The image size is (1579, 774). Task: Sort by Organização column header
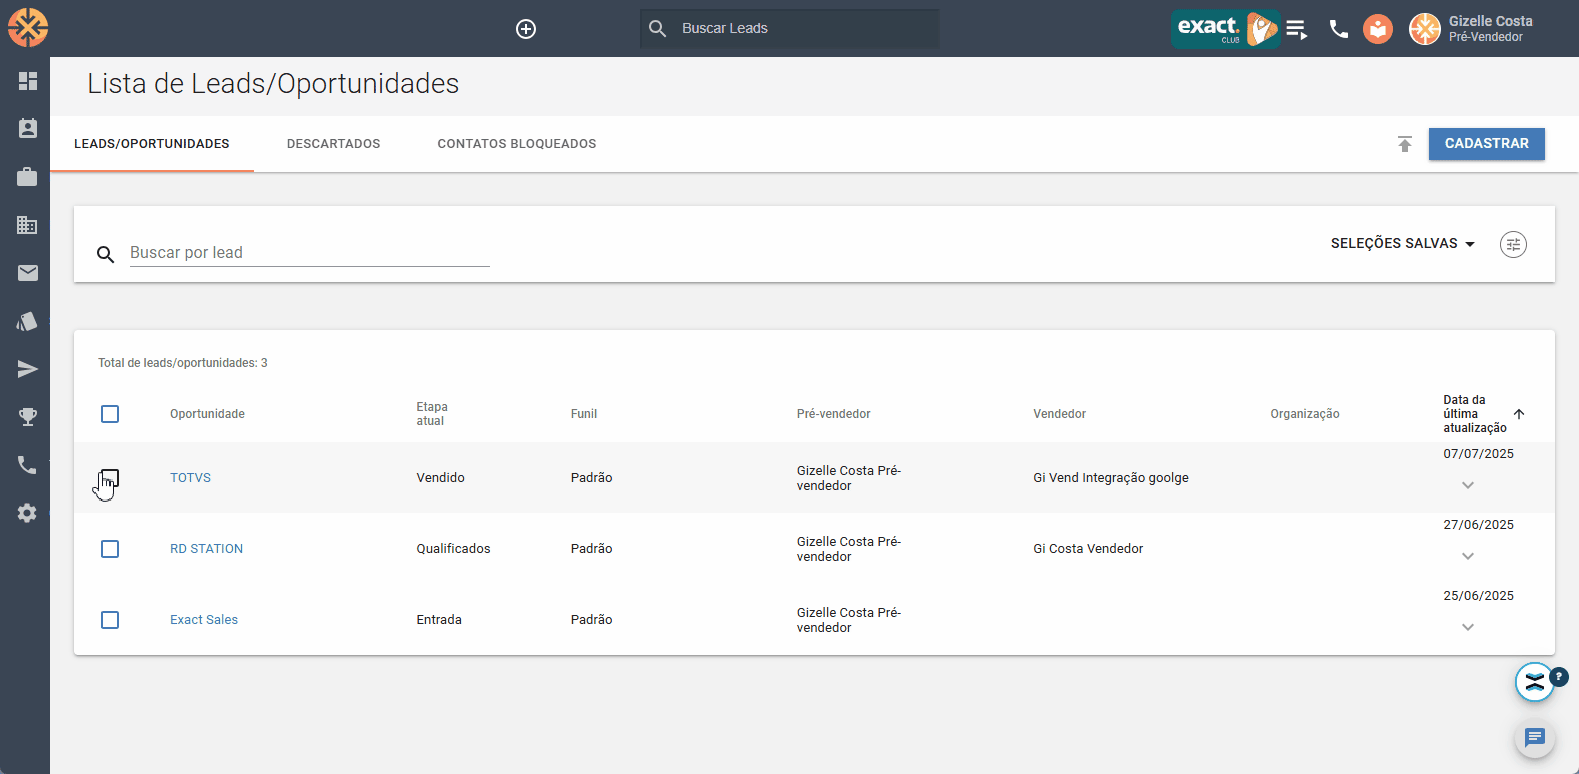pyautogui.click(x=1305, y=414)
